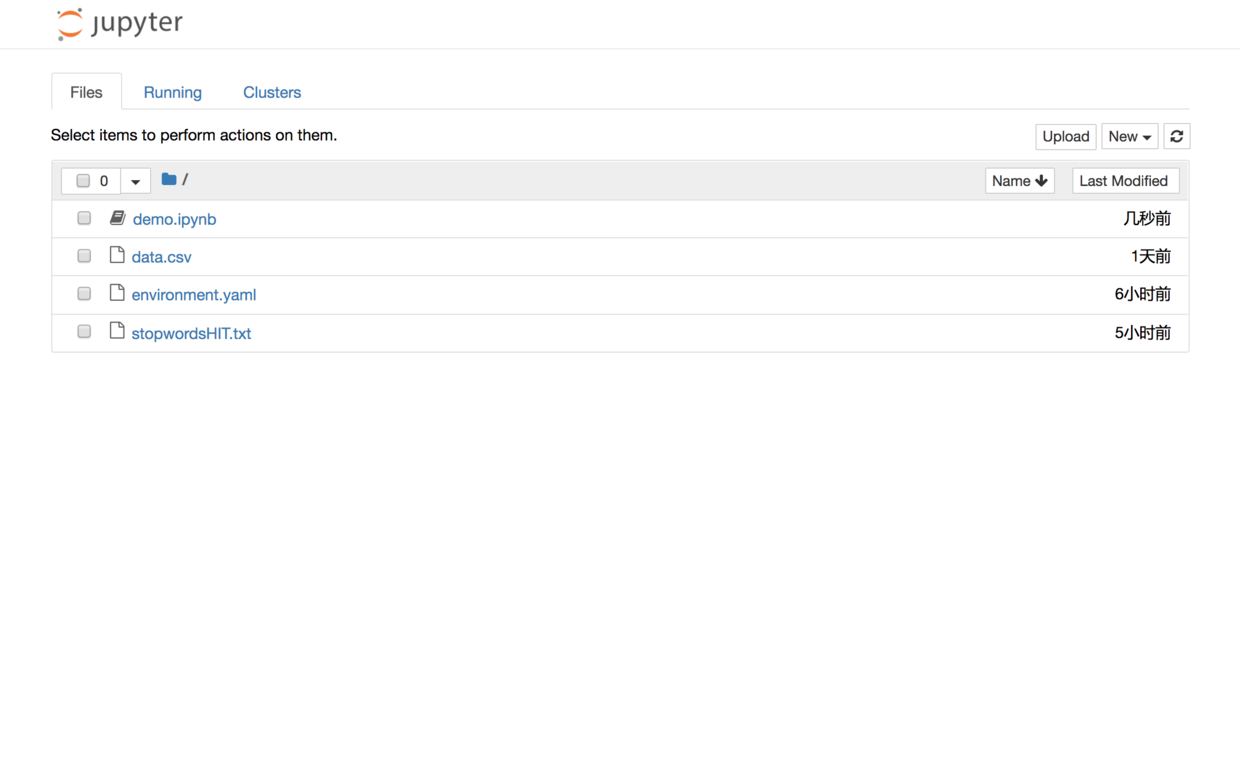Open the Clusters tab
Screen dimensions: 1240x775
point(271,92)
